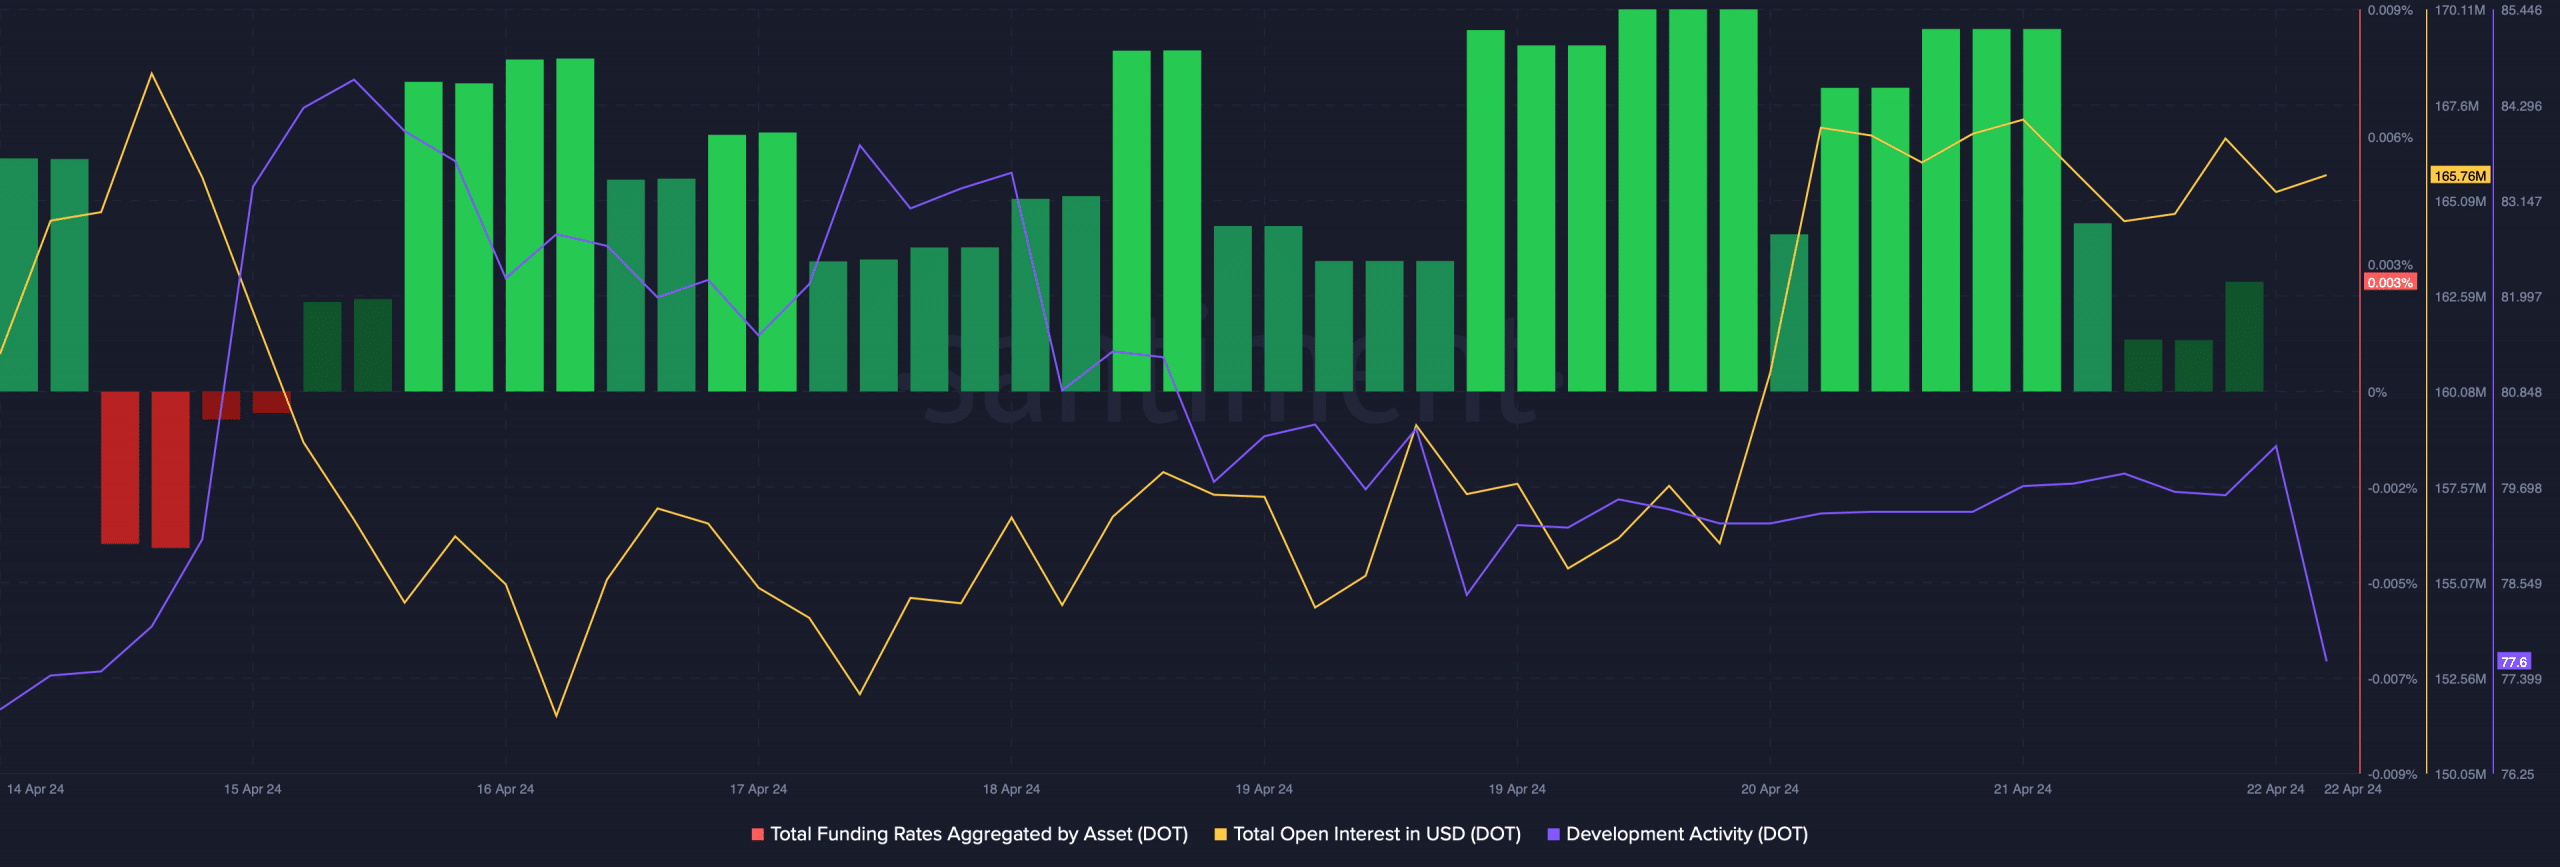Click the 79.698 axis value
The image size is (2560, 867).
pos(2521,489)
